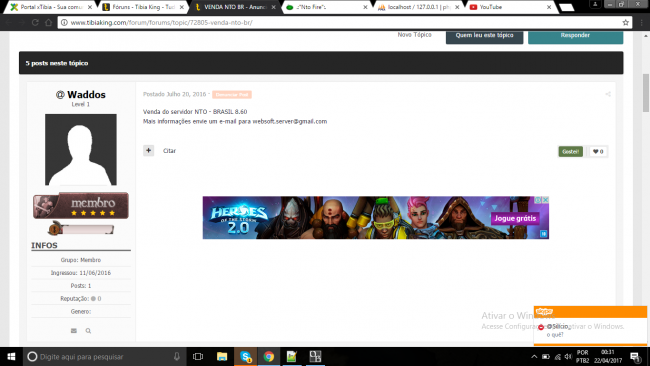The height and width of the screenshot is (366, 650).
Task: Search the member's content with the magnifier icon
Action: point(88,331)
